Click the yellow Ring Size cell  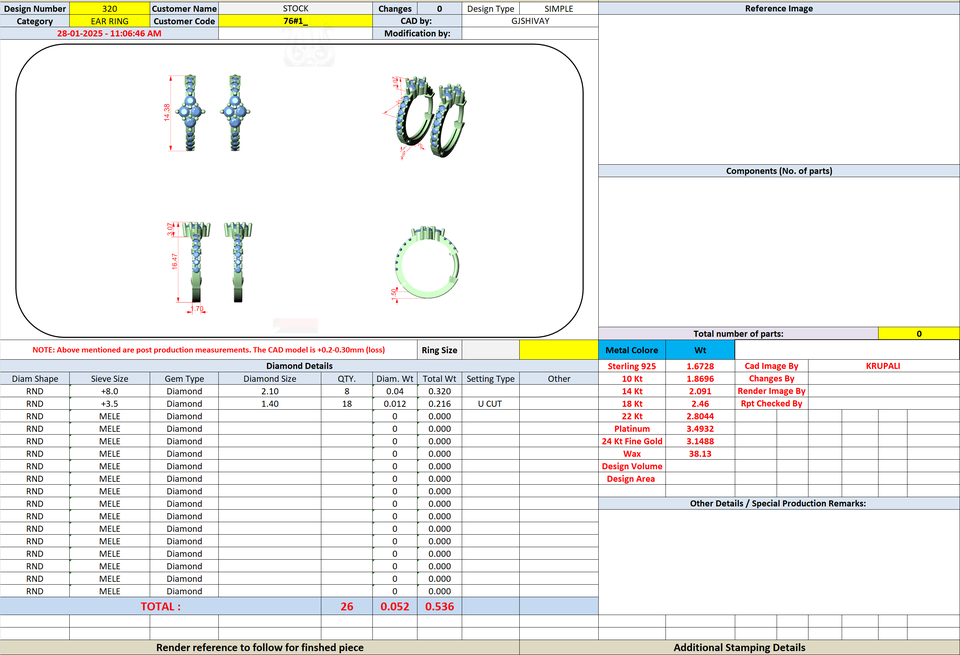click(x=558, y=350)
